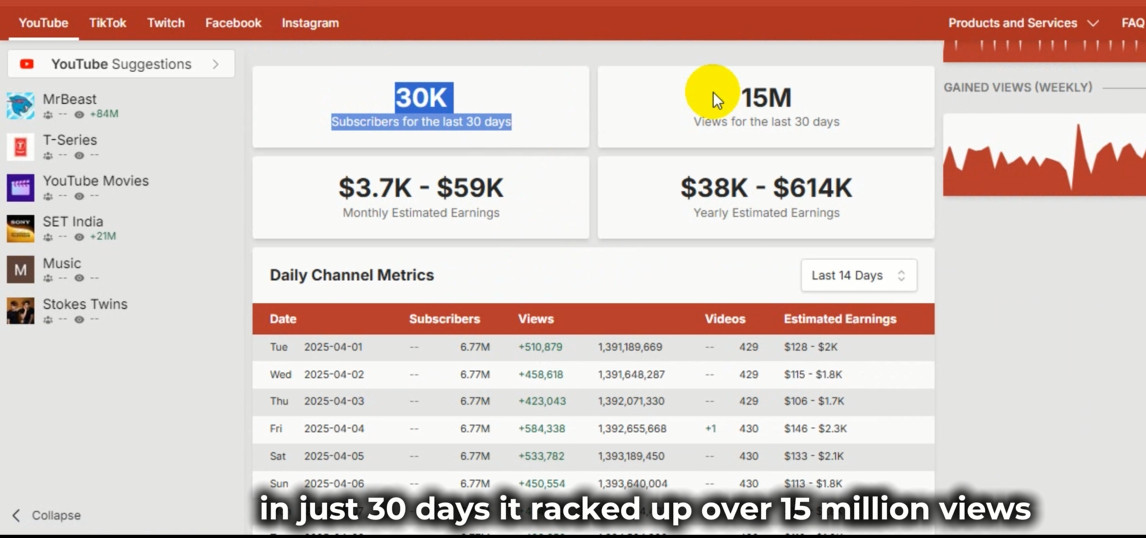Select the 1,392,071,330 total views cell

click(631, 401)
